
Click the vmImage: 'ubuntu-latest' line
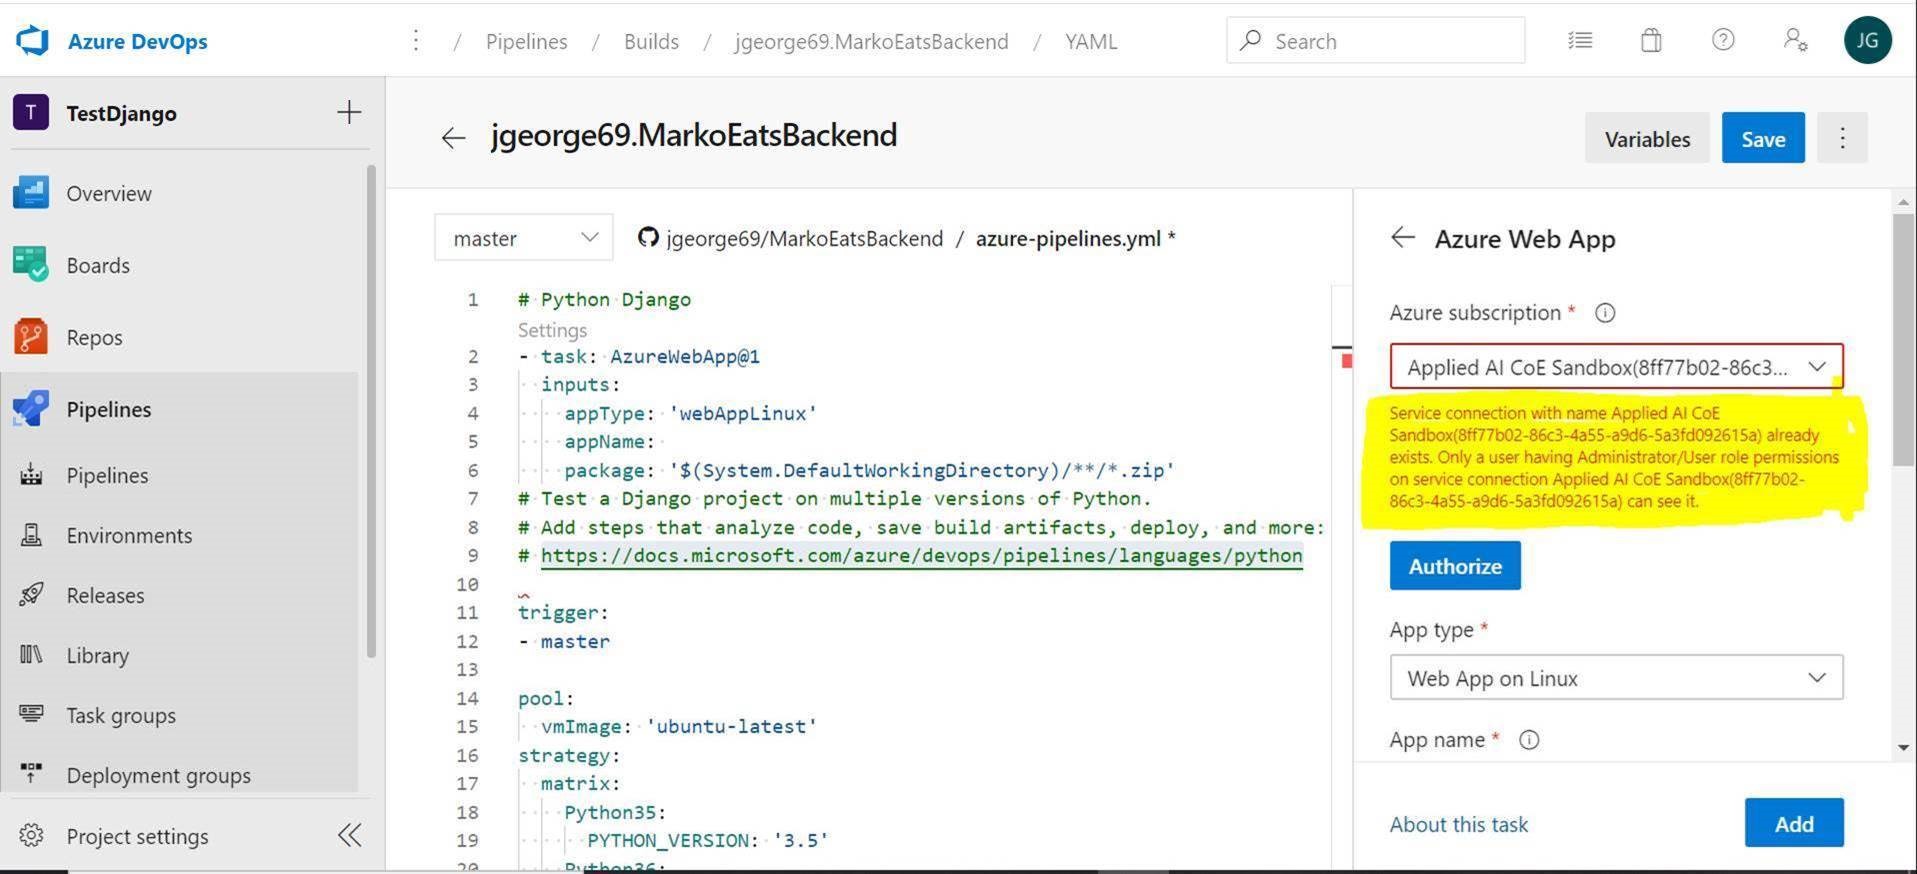[679, 726]
